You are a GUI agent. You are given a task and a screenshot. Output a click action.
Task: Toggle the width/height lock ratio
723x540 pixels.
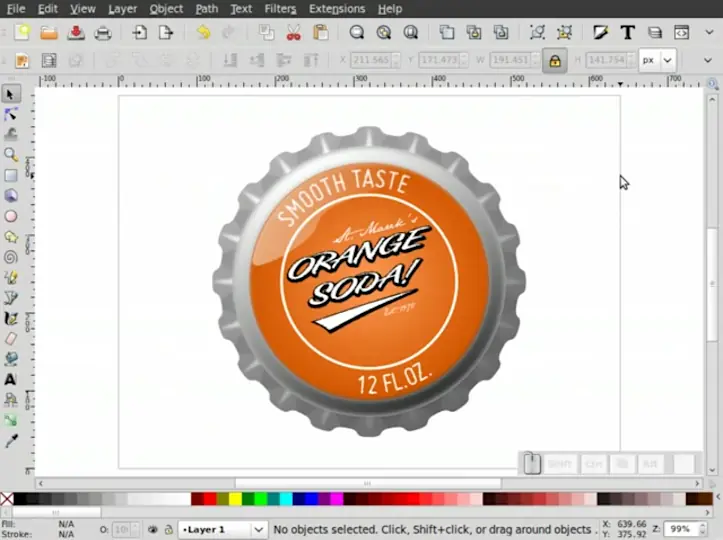pos(554,61)
